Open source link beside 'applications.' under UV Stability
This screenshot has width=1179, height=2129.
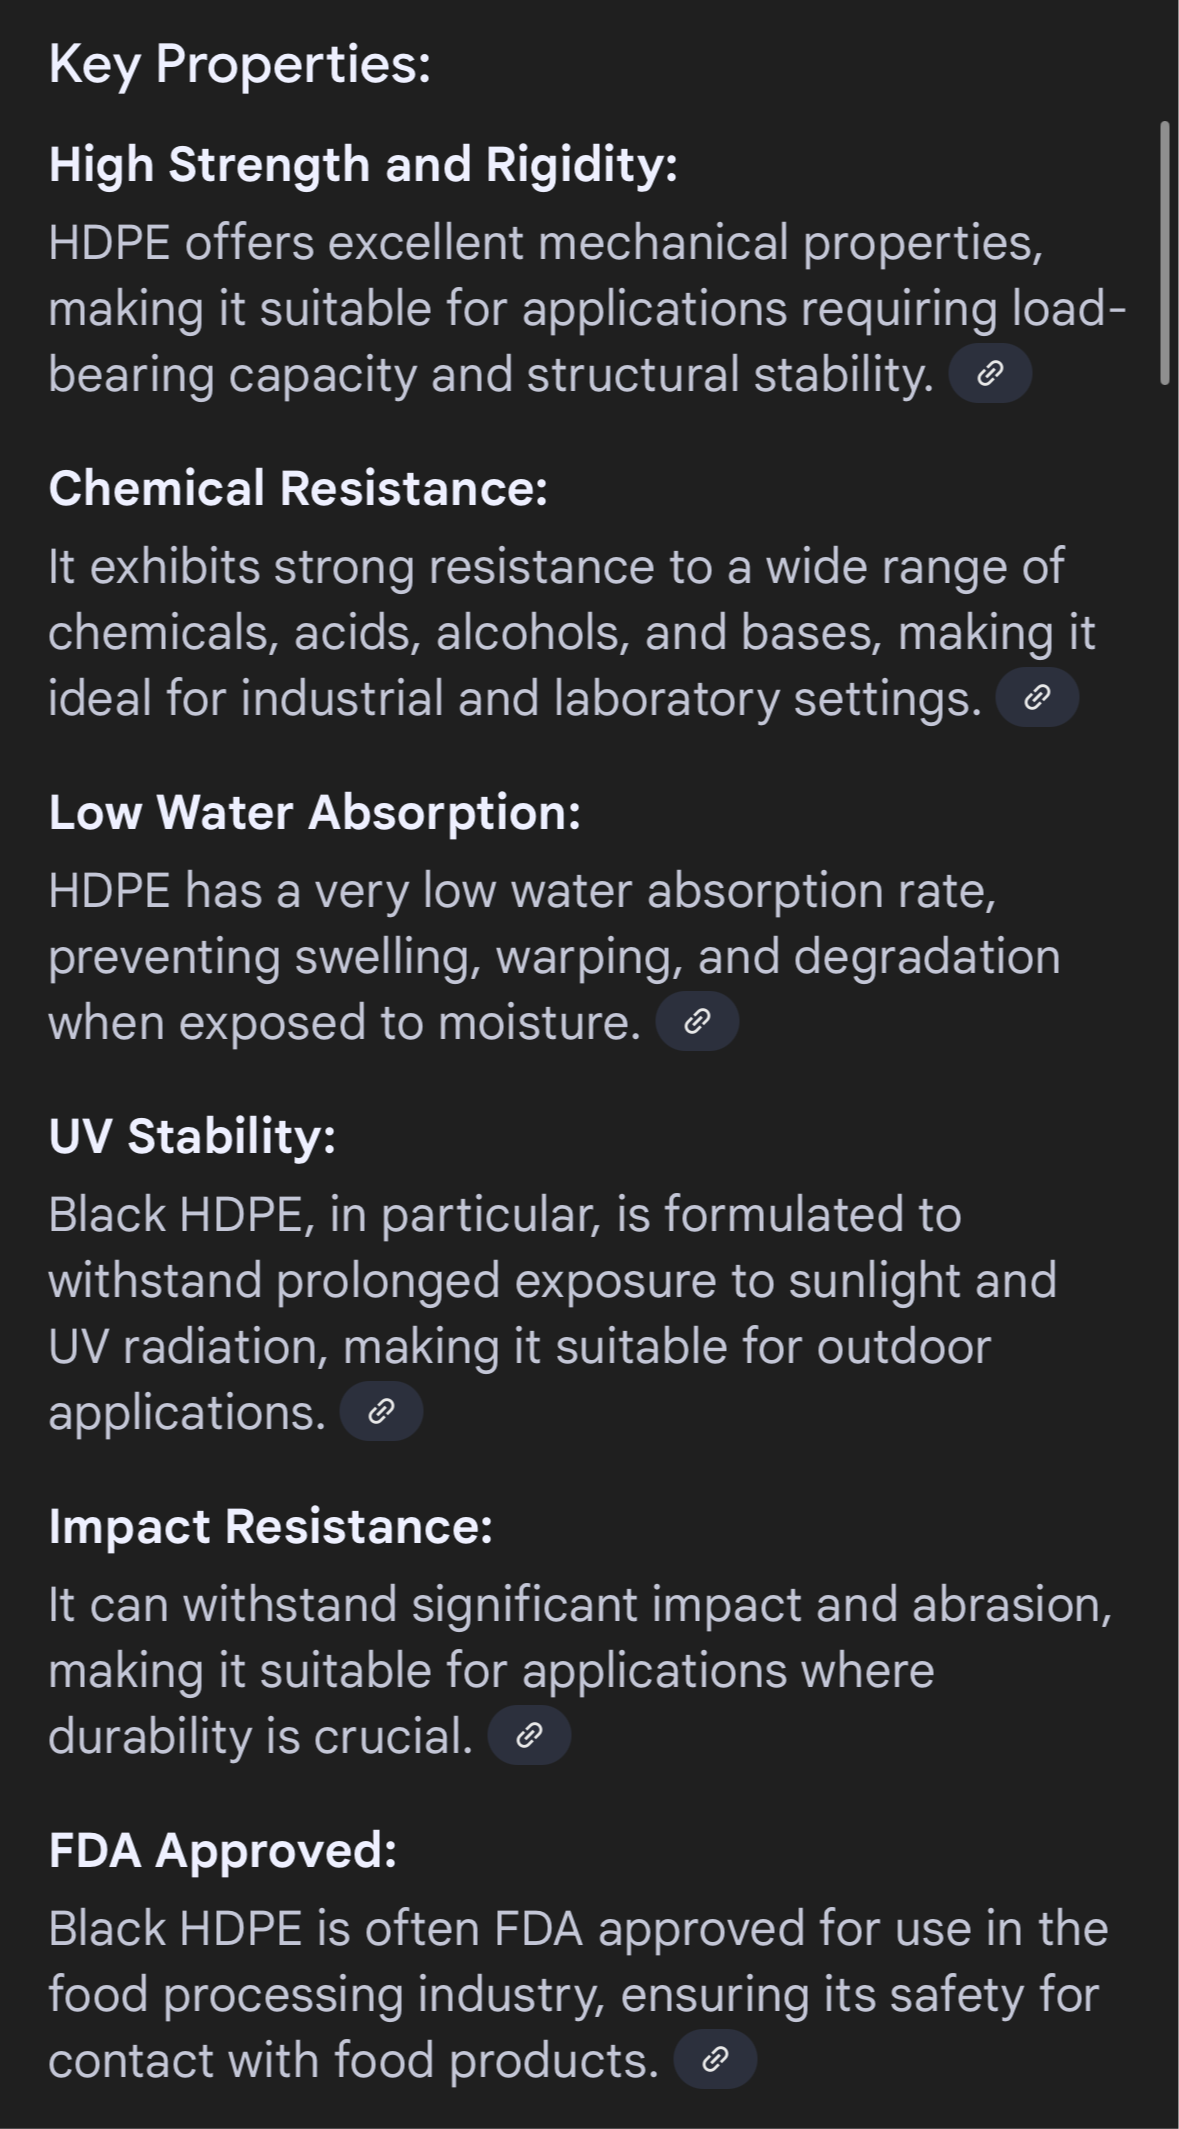point(381,1411)
